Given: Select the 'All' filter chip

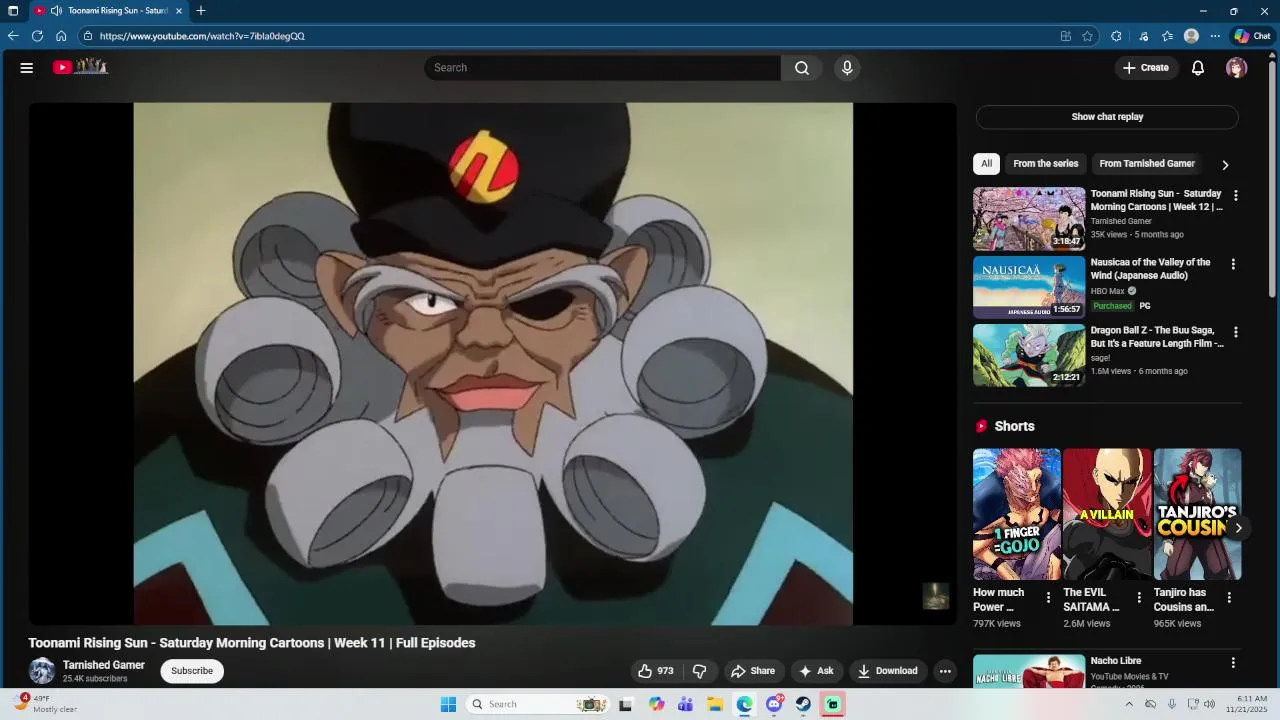Looking at the screenshot, I should pyautogui.click(x=986, y=164).
